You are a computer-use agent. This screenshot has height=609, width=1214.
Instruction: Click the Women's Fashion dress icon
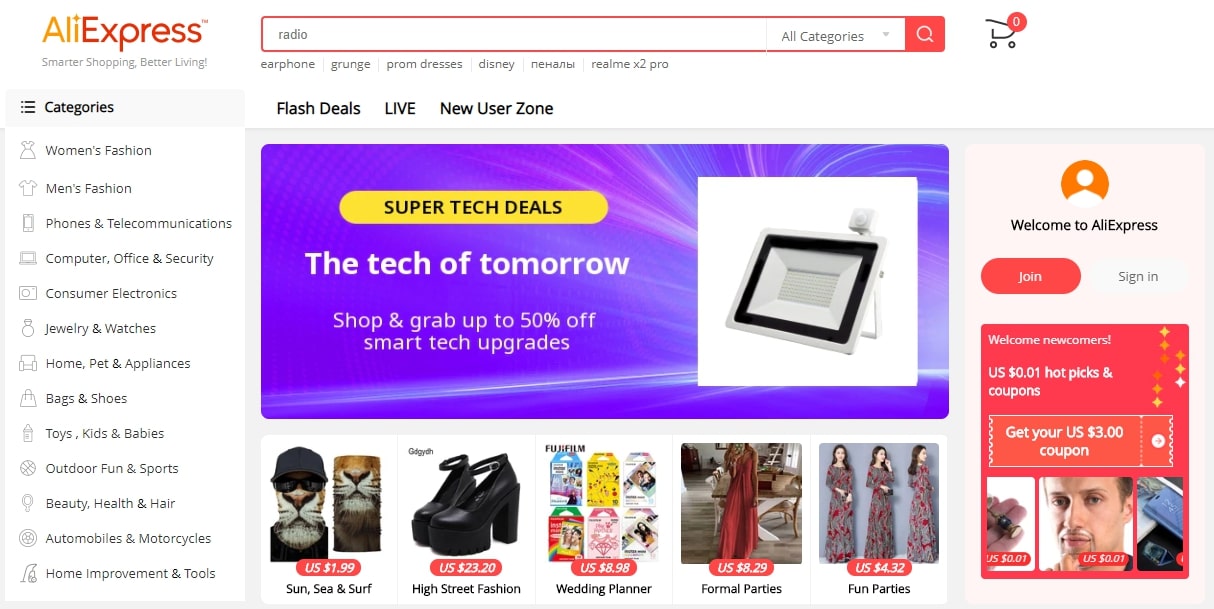(28, 150)
